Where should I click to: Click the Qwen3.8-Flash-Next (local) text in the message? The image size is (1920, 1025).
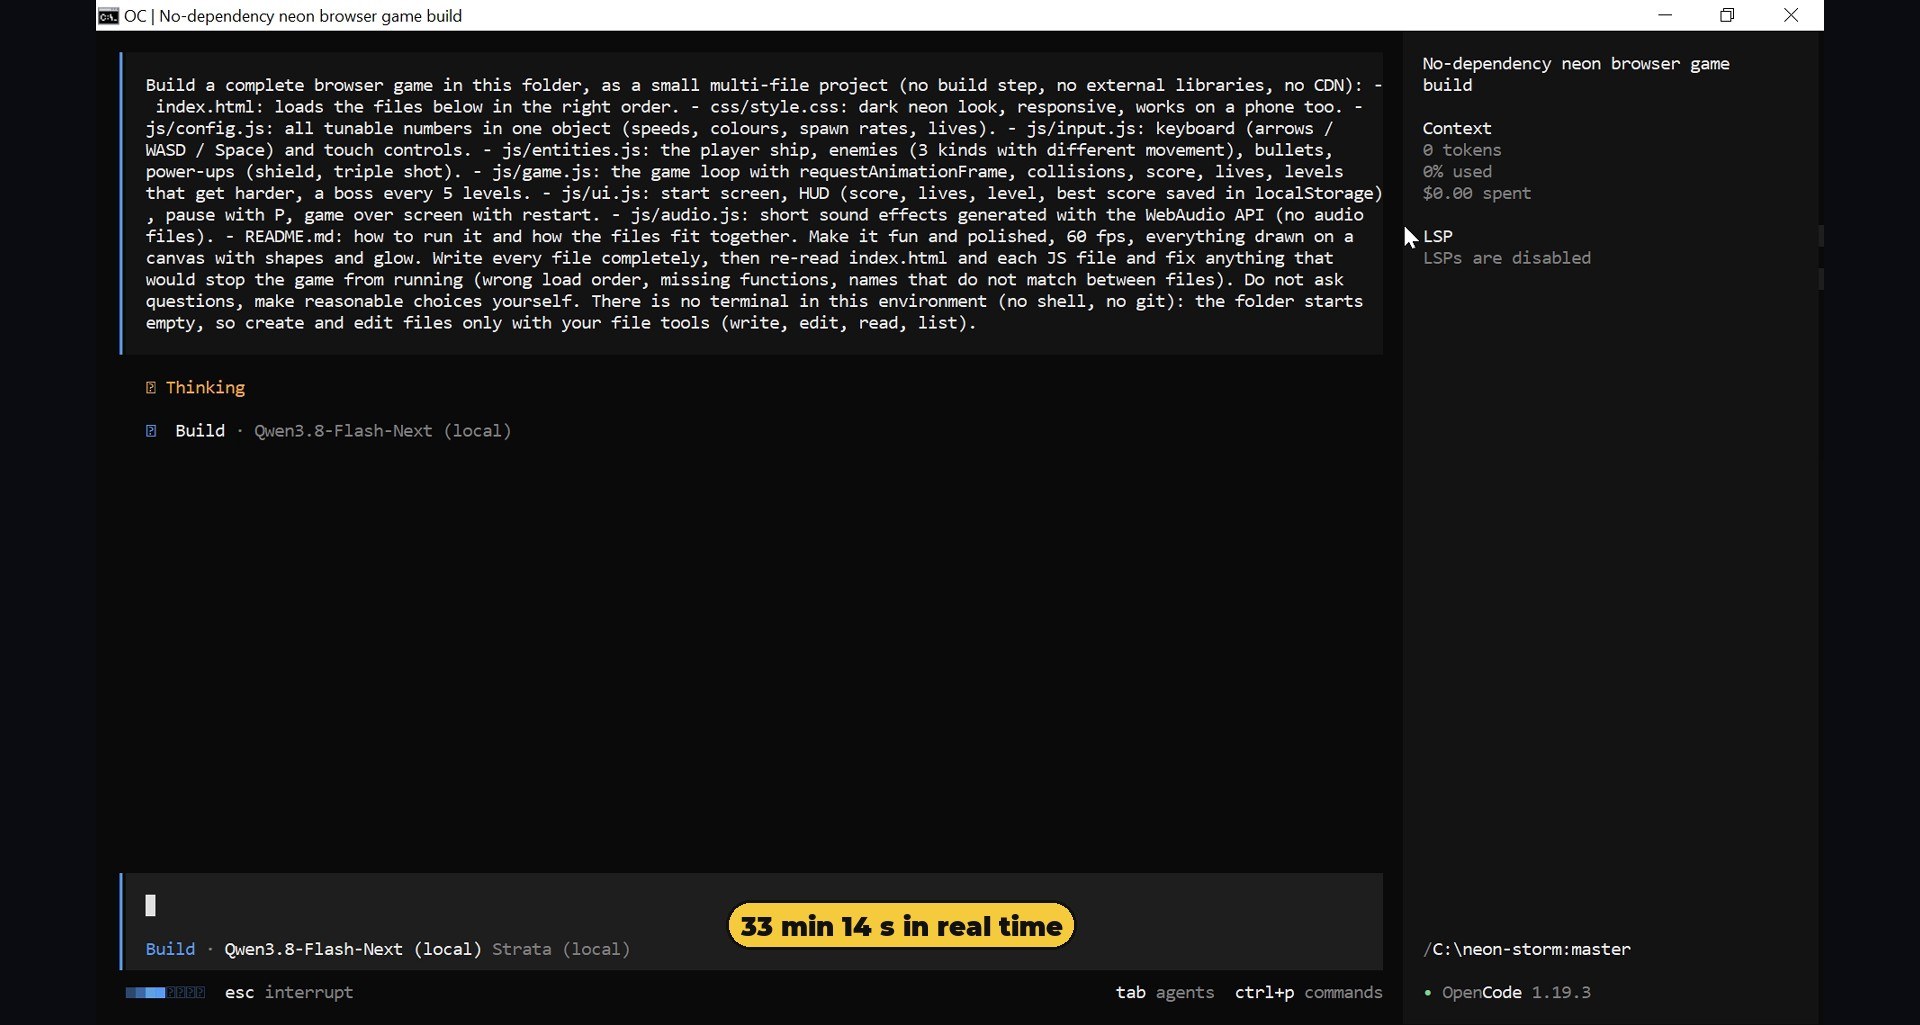382,431
